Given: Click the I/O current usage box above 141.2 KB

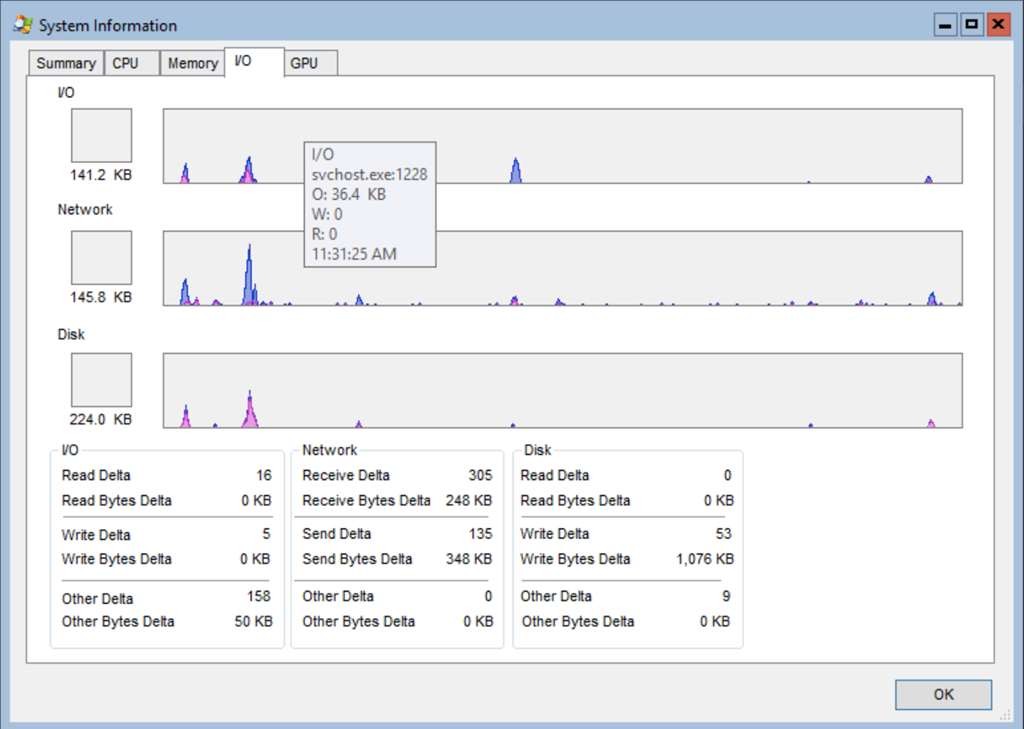Looking at the screenshot, I should pyautogui.click(x=101, y=135).
